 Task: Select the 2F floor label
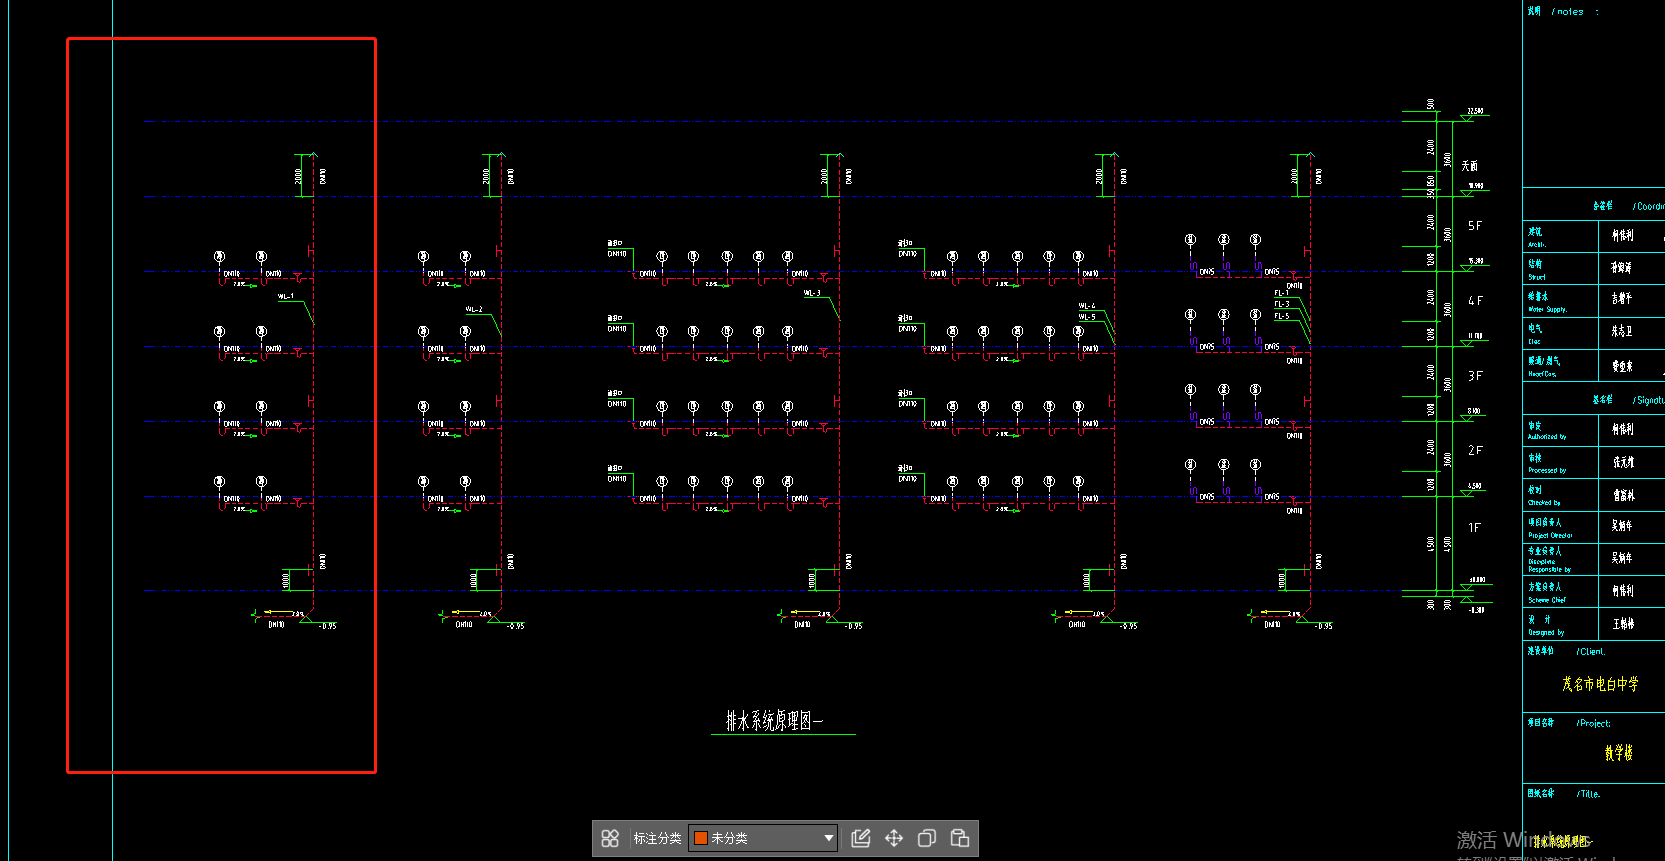1475,451
